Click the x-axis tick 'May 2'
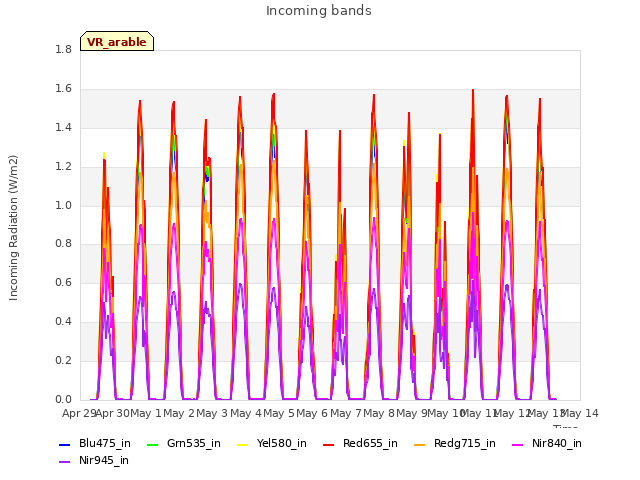Image resolution: width=640 pixels, height=480 pixels. coord(179,413)
